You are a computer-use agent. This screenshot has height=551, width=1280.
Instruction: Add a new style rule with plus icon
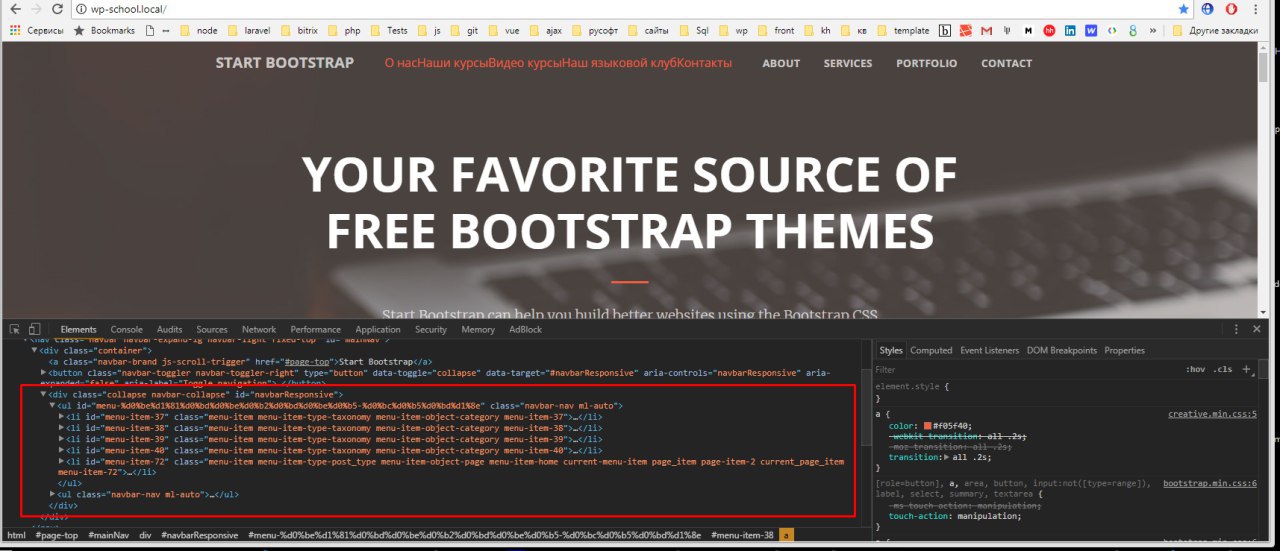point(1246,369)
